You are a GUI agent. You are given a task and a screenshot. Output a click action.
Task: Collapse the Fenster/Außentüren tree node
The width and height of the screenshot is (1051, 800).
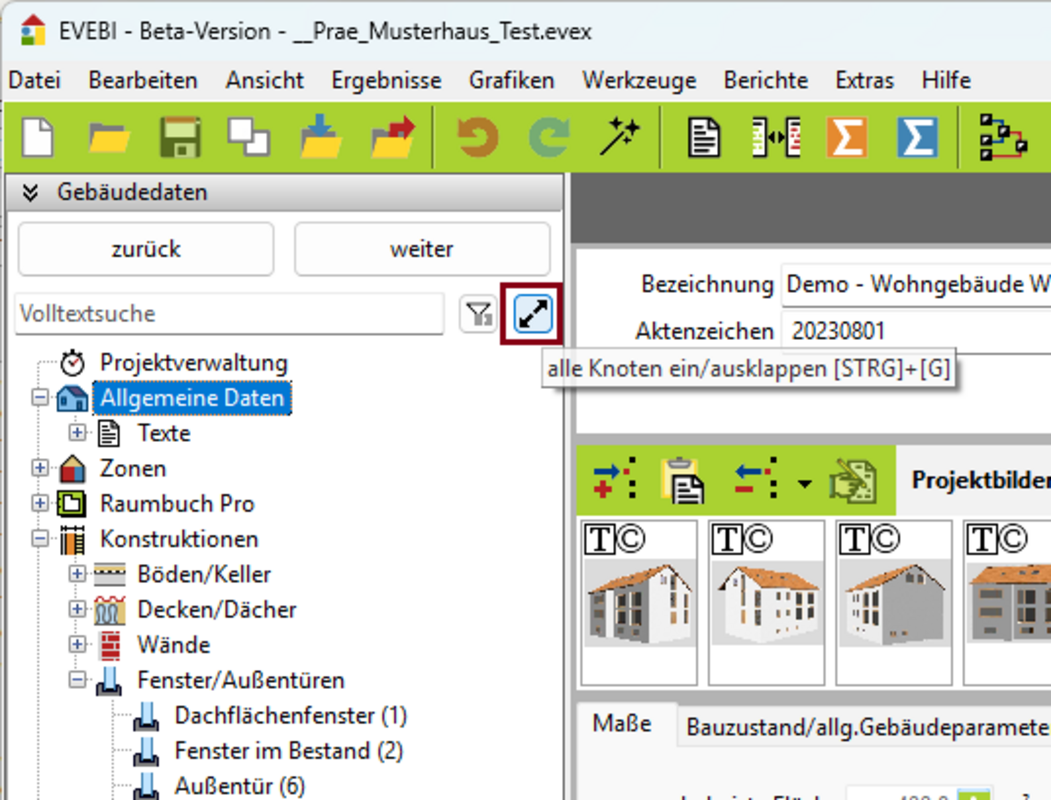click(x=77, y=680)
